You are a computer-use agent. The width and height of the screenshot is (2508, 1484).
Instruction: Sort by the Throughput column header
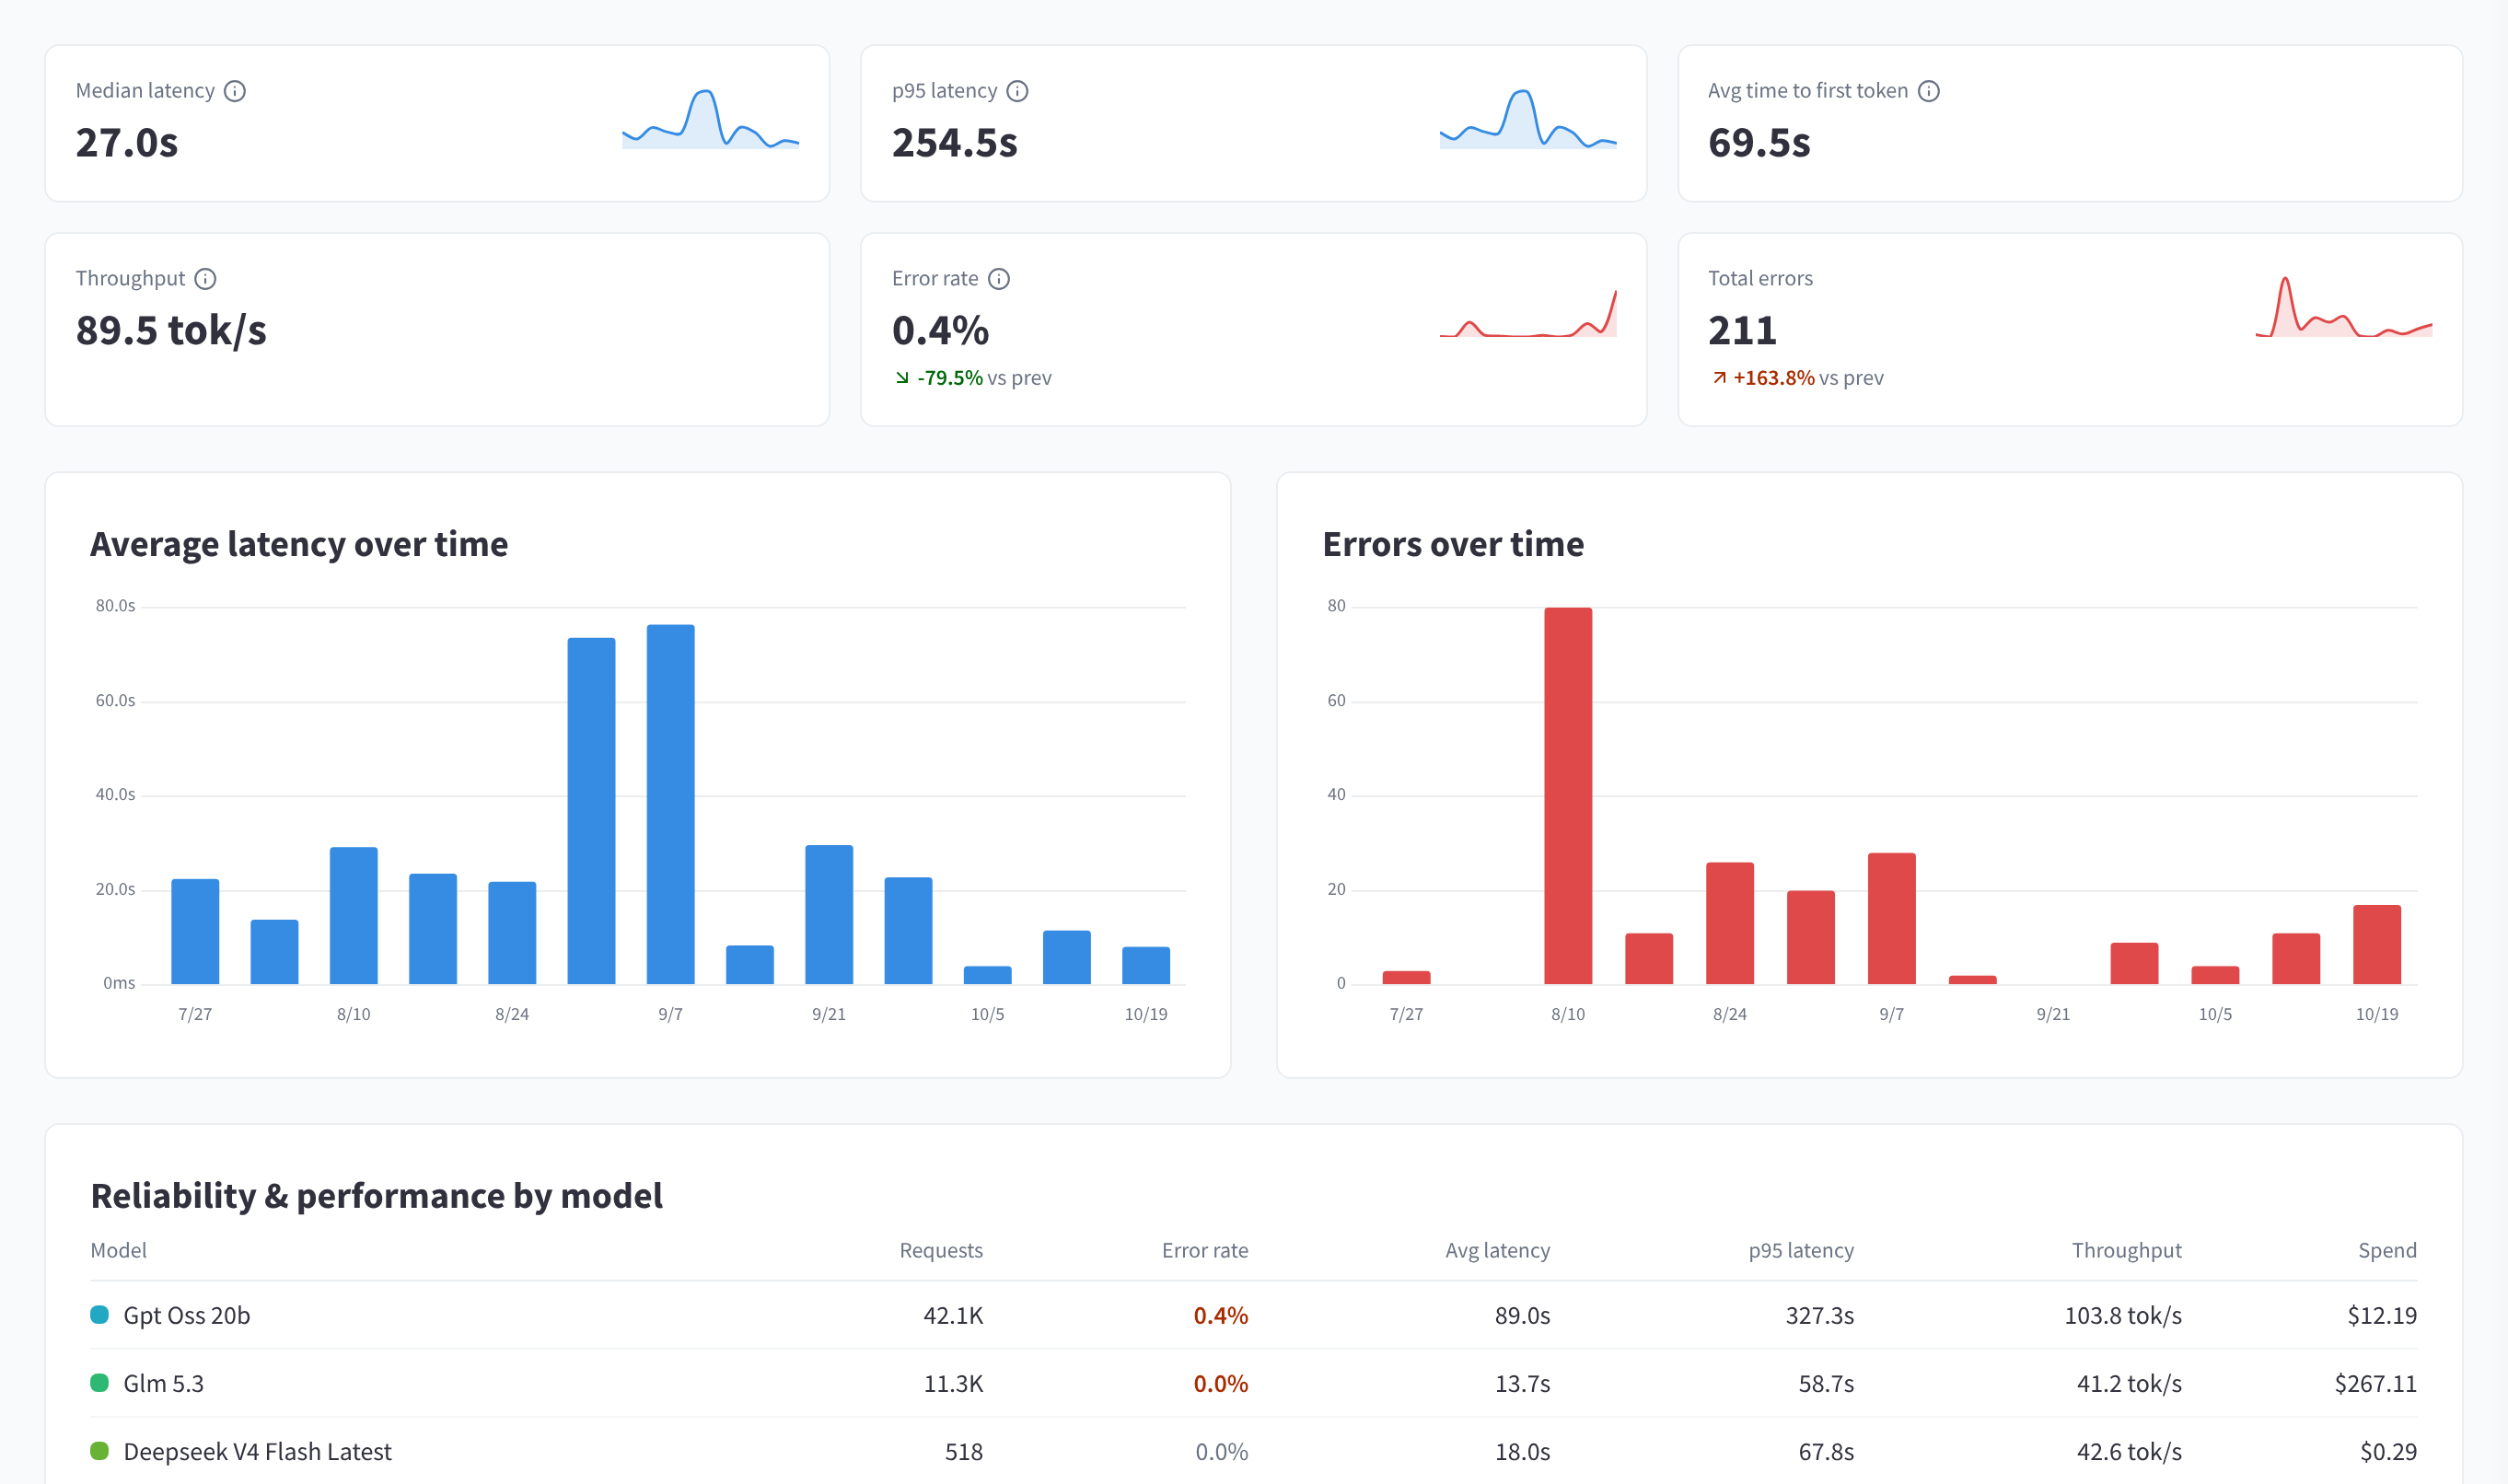pyautogui.click(x=2126, y=1250)
